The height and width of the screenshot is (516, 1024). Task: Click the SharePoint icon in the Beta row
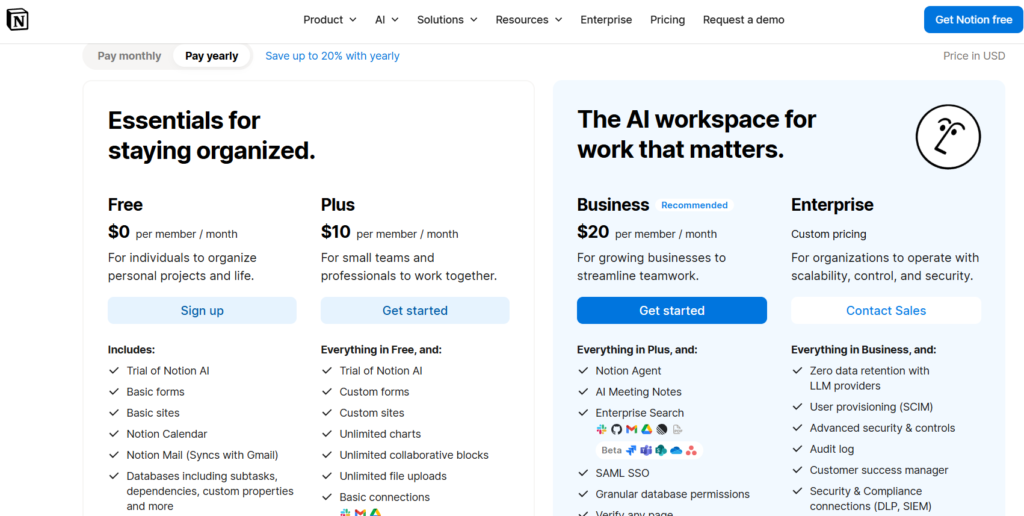(661, 450)
